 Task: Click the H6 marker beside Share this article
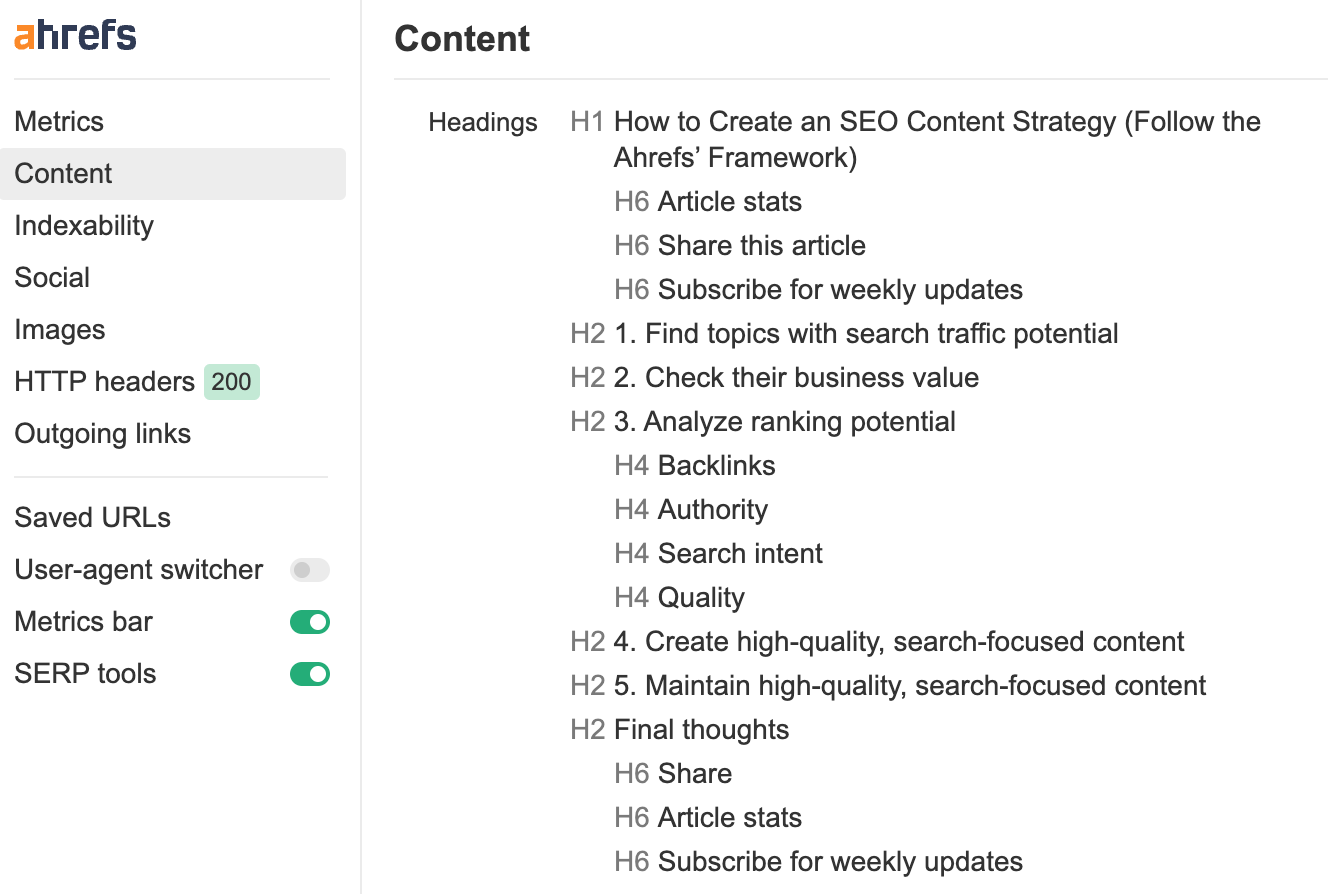tap(631, 246)
